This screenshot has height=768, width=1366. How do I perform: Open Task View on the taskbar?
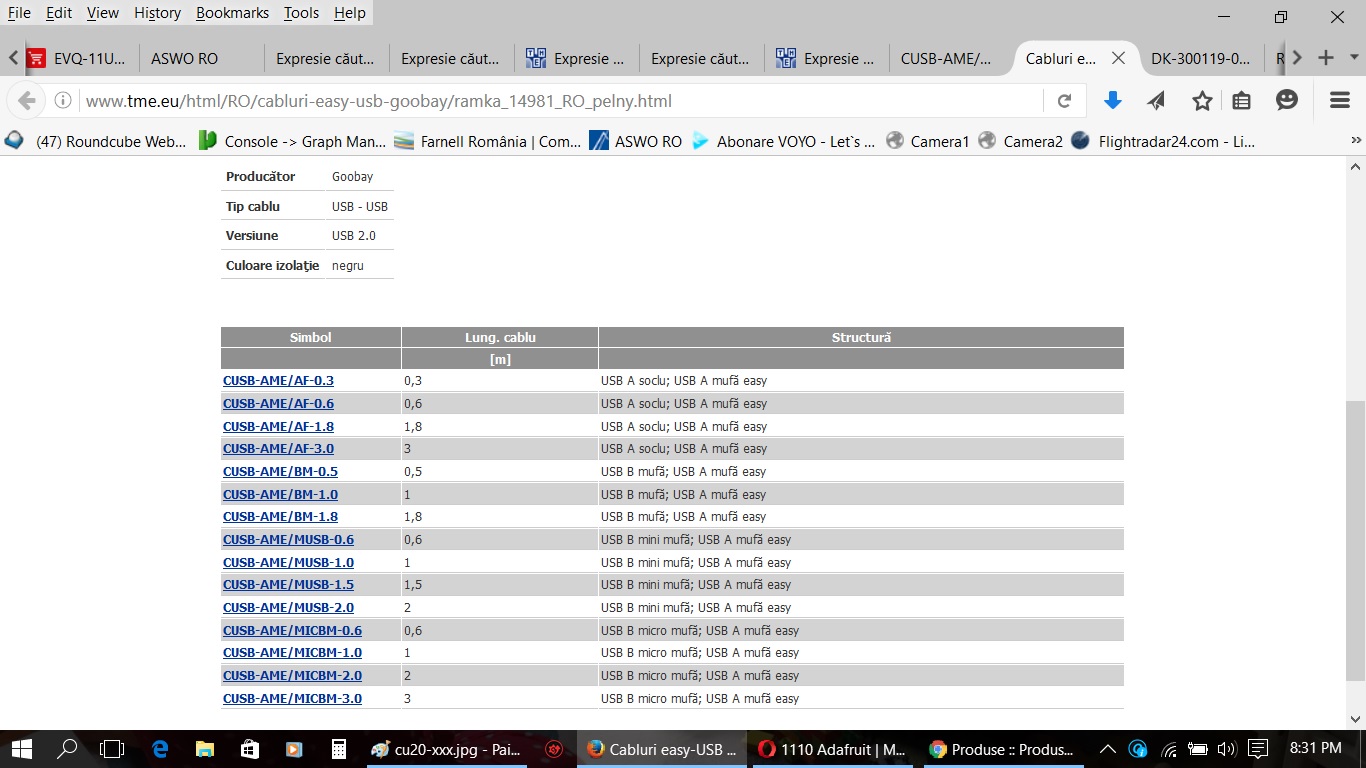113,748
